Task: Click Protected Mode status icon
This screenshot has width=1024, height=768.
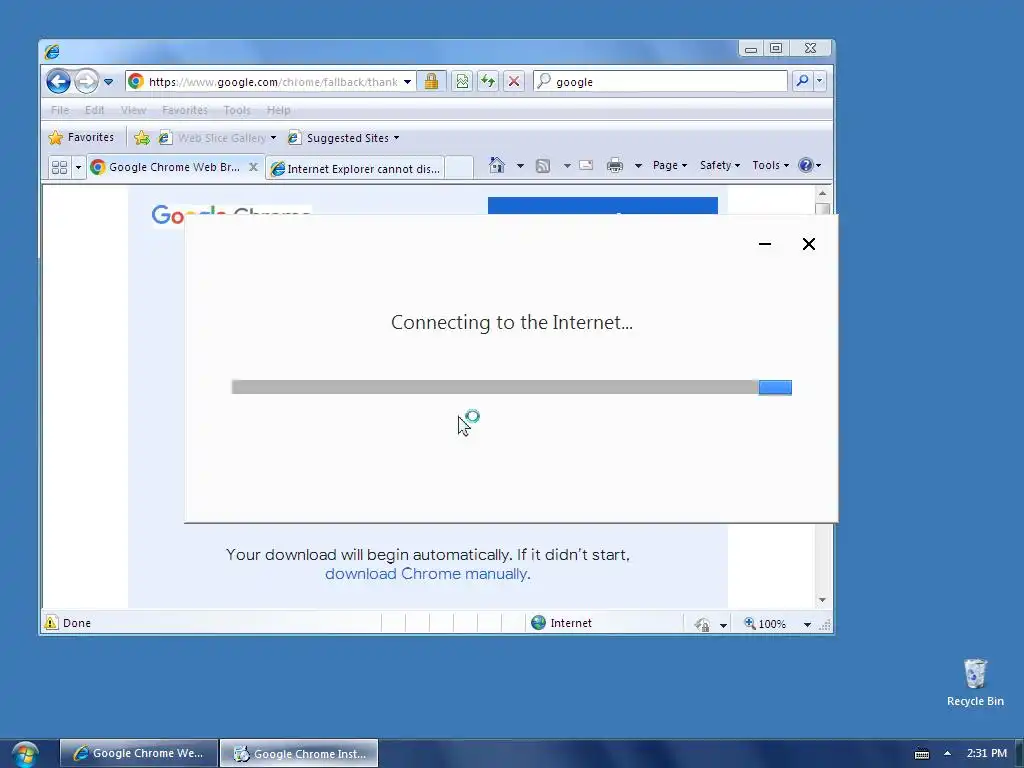Action: coord(703,625)
